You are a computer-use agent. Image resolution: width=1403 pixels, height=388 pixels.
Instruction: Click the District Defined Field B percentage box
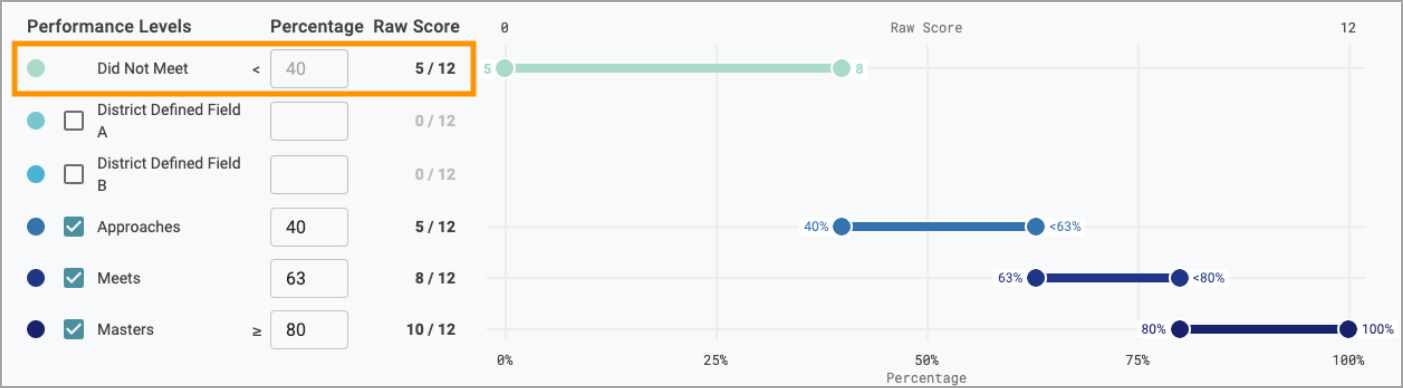pos(309,174)
